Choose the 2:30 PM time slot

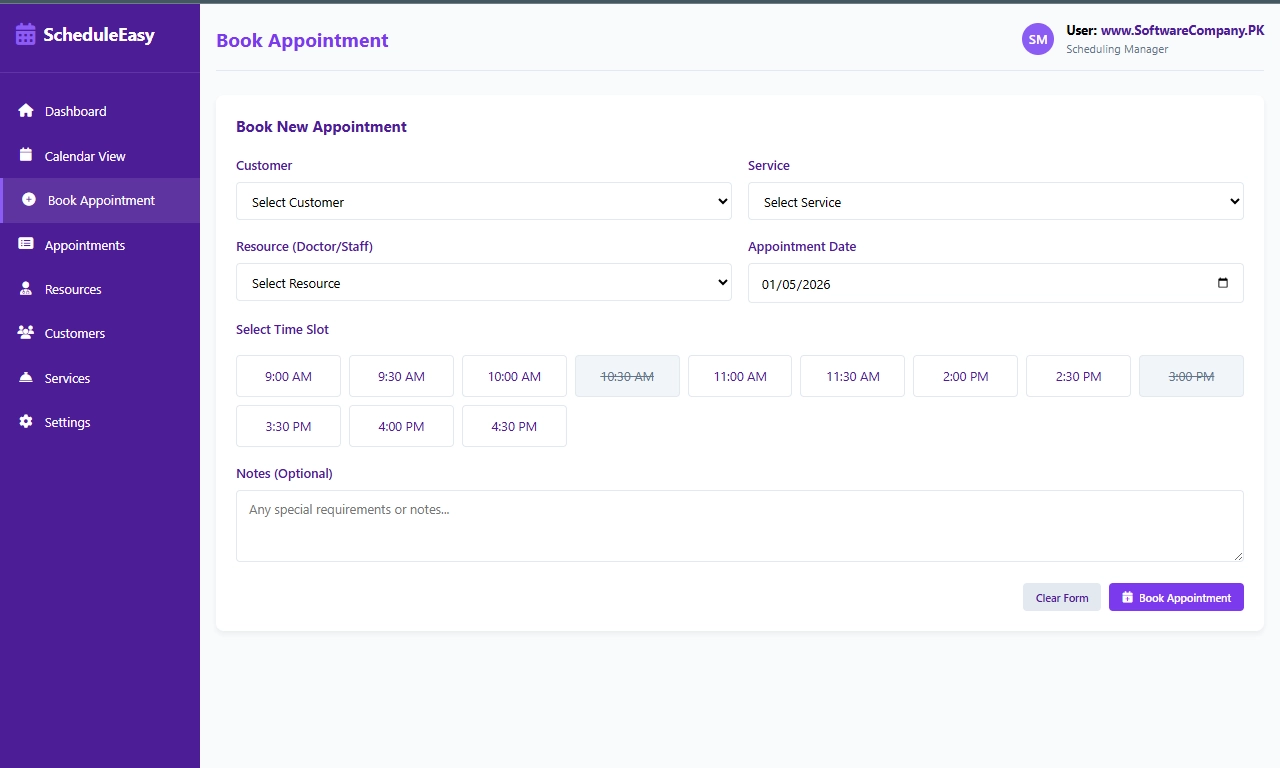click(1078, 375)
